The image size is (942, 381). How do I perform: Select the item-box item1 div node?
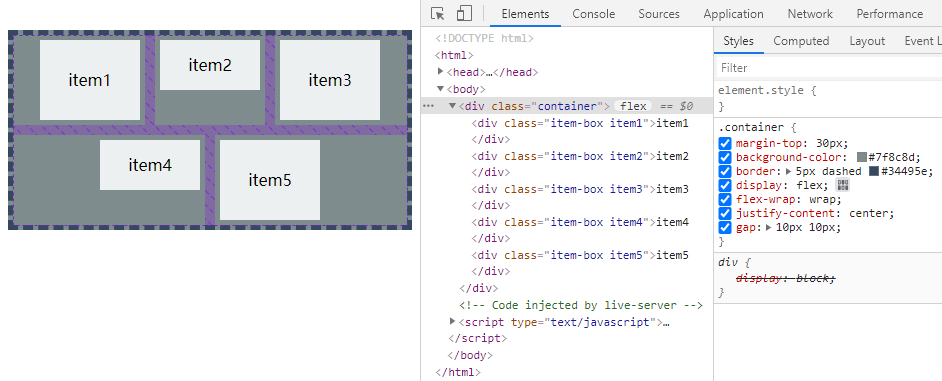(580, 123)
